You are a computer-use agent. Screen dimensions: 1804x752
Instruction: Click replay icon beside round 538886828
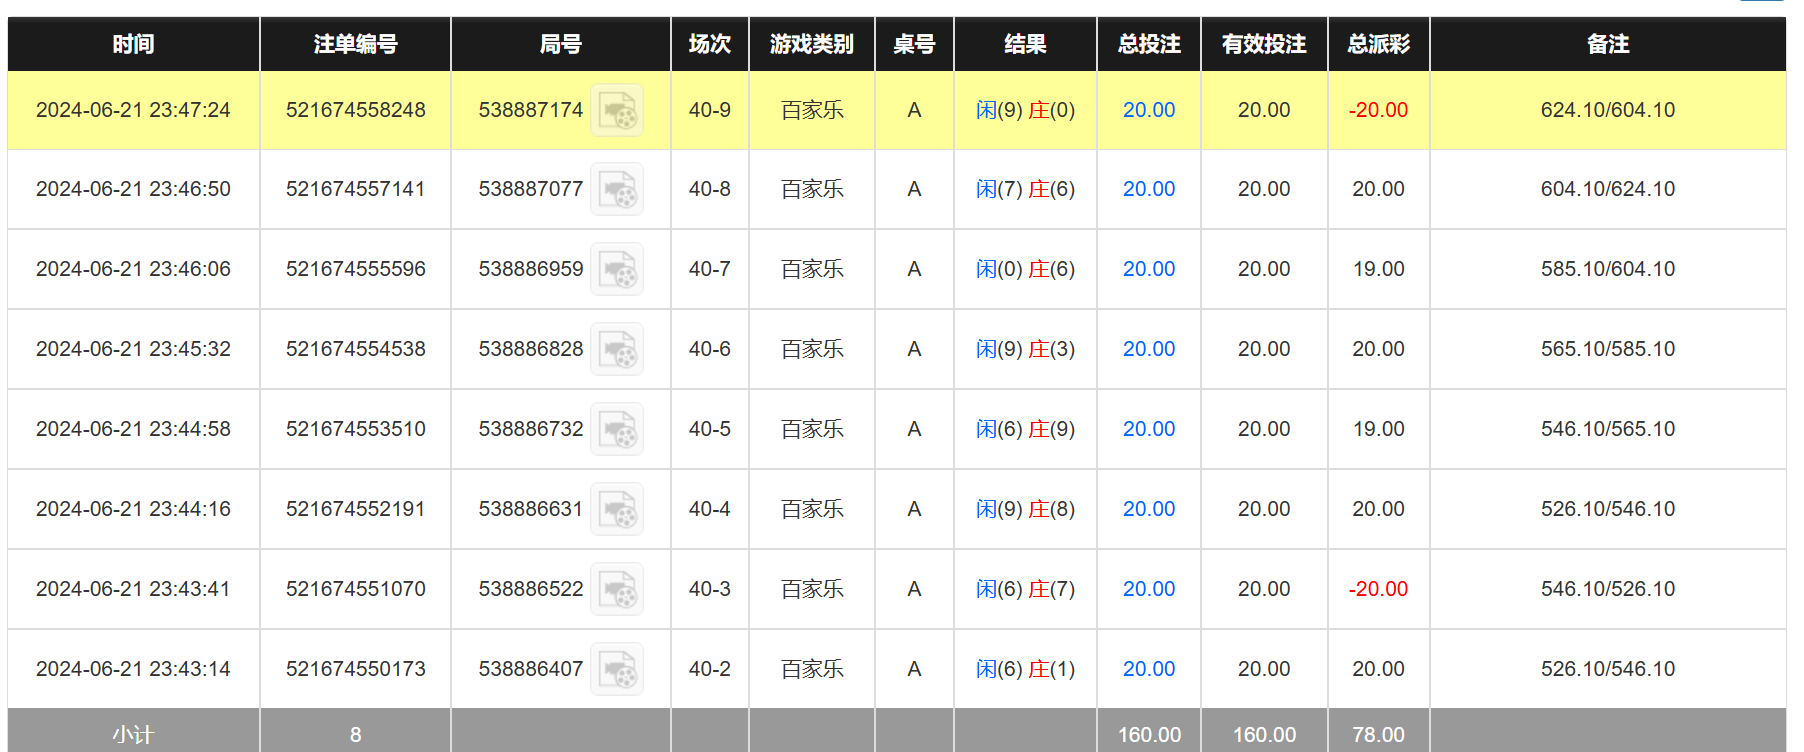(x=616, y=350)
